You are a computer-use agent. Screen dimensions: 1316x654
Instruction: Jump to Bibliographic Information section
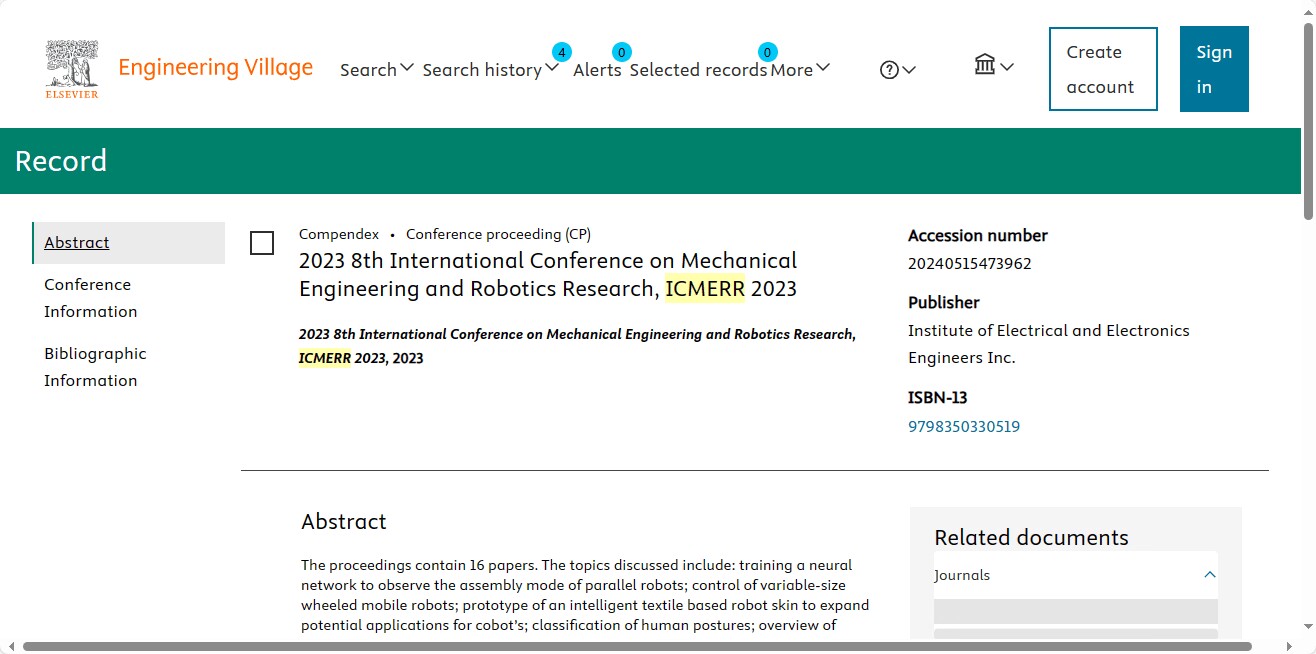95,367
